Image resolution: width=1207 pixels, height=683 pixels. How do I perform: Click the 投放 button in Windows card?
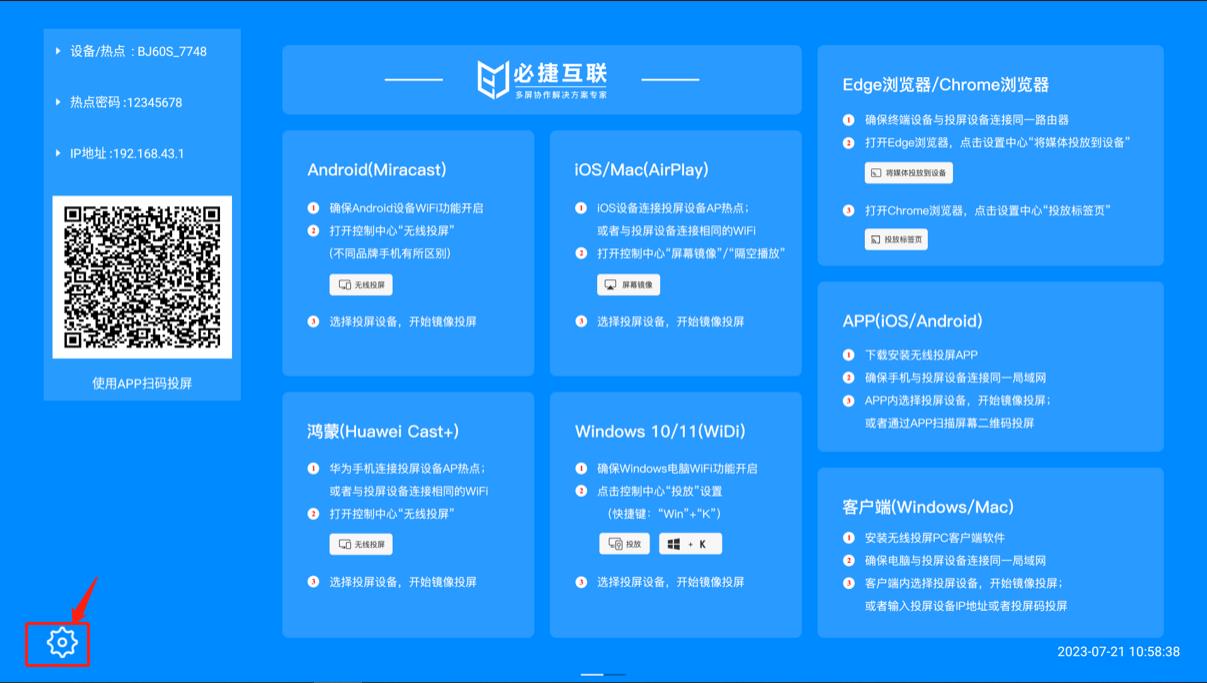pos(625,544)
